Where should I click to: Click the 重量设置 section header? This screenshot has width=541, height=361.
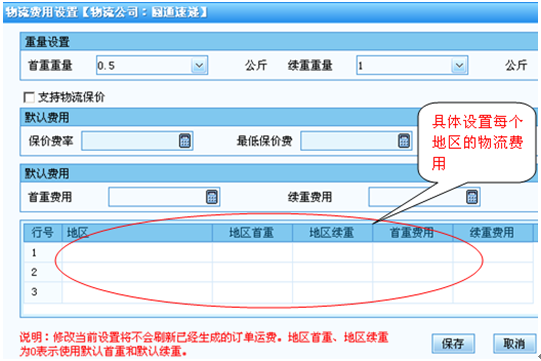point(279,42)
